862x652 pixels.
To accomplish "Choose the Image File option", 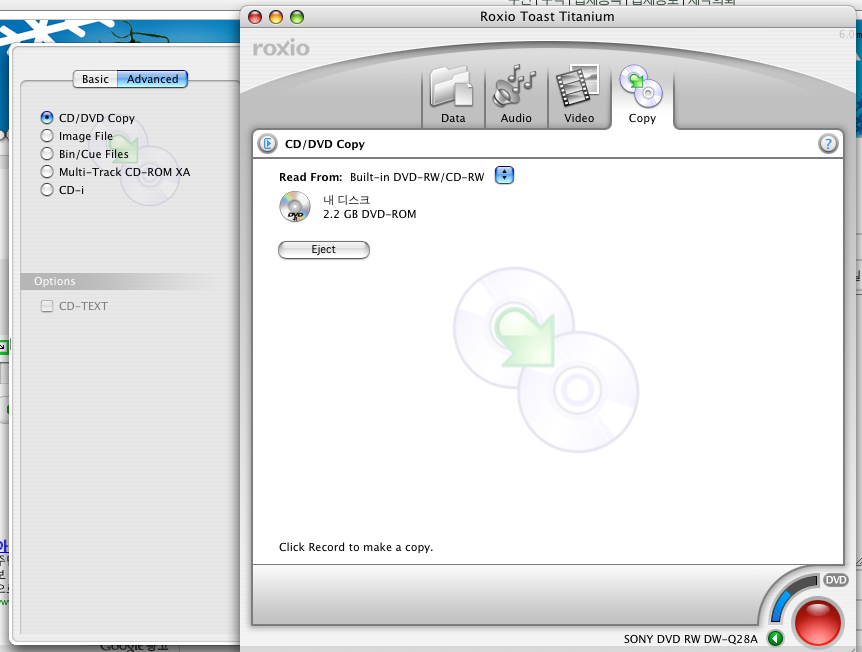I will pyautogui.click(x=47, y=136).
